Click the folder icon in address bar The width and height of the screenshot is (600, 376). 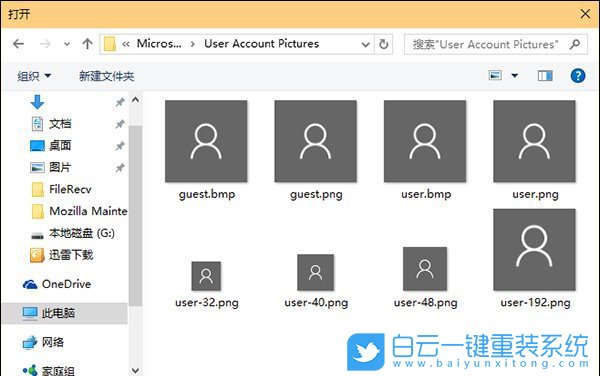tap(110, 44)
